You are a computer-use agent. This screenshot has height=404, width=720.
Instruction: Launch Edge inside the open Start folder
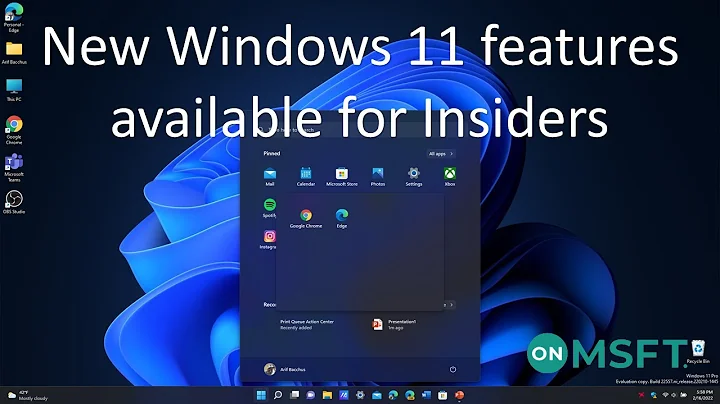[x=342, y=219]
